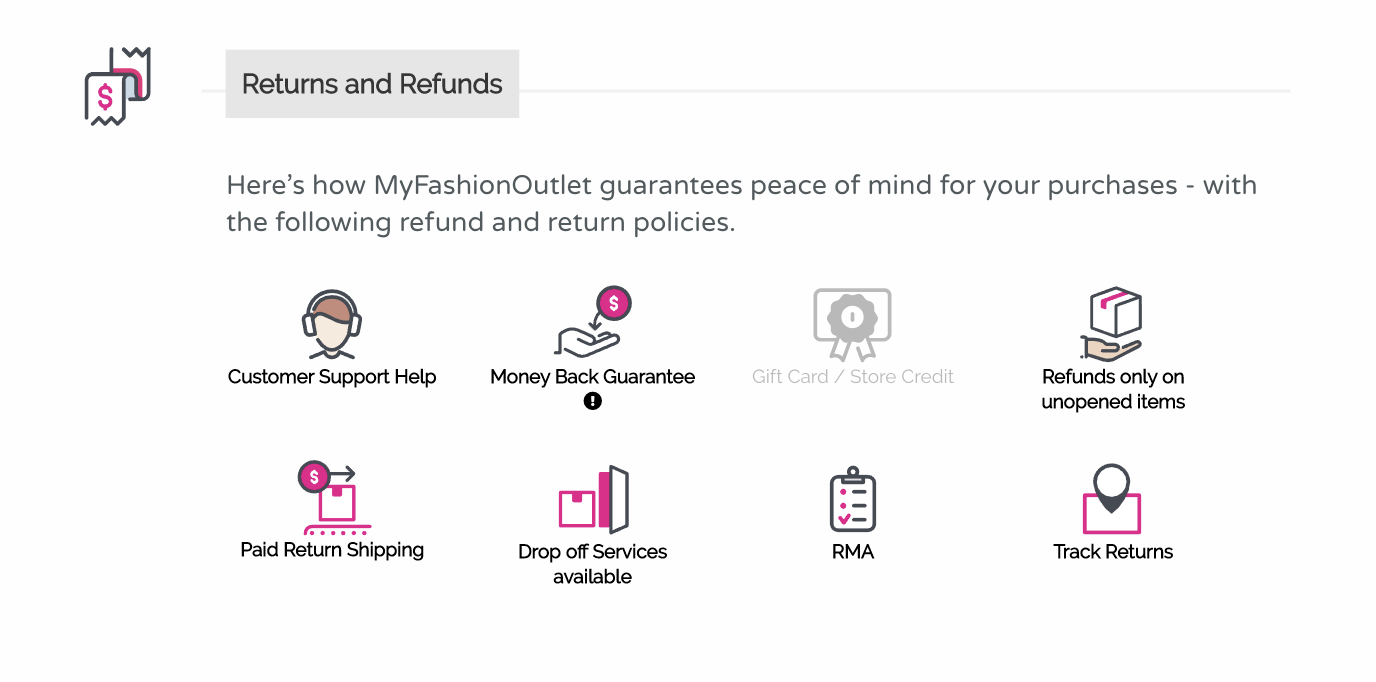The image size is (1376, 682).
Task: Click the Paid Return Shipping label
Action: (332, 550)
